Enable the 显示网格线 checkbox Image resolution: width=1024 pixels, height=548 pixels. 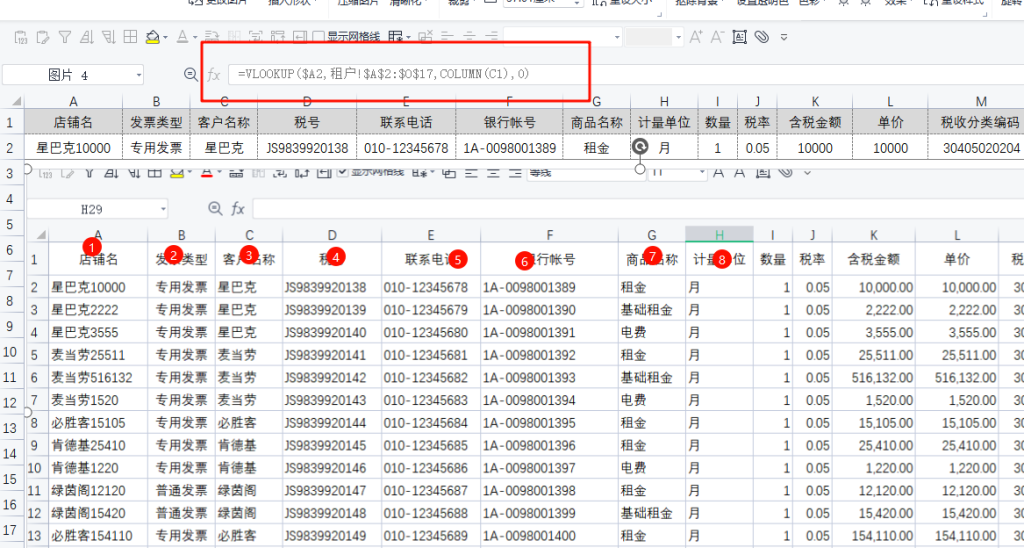coord(319,37)
